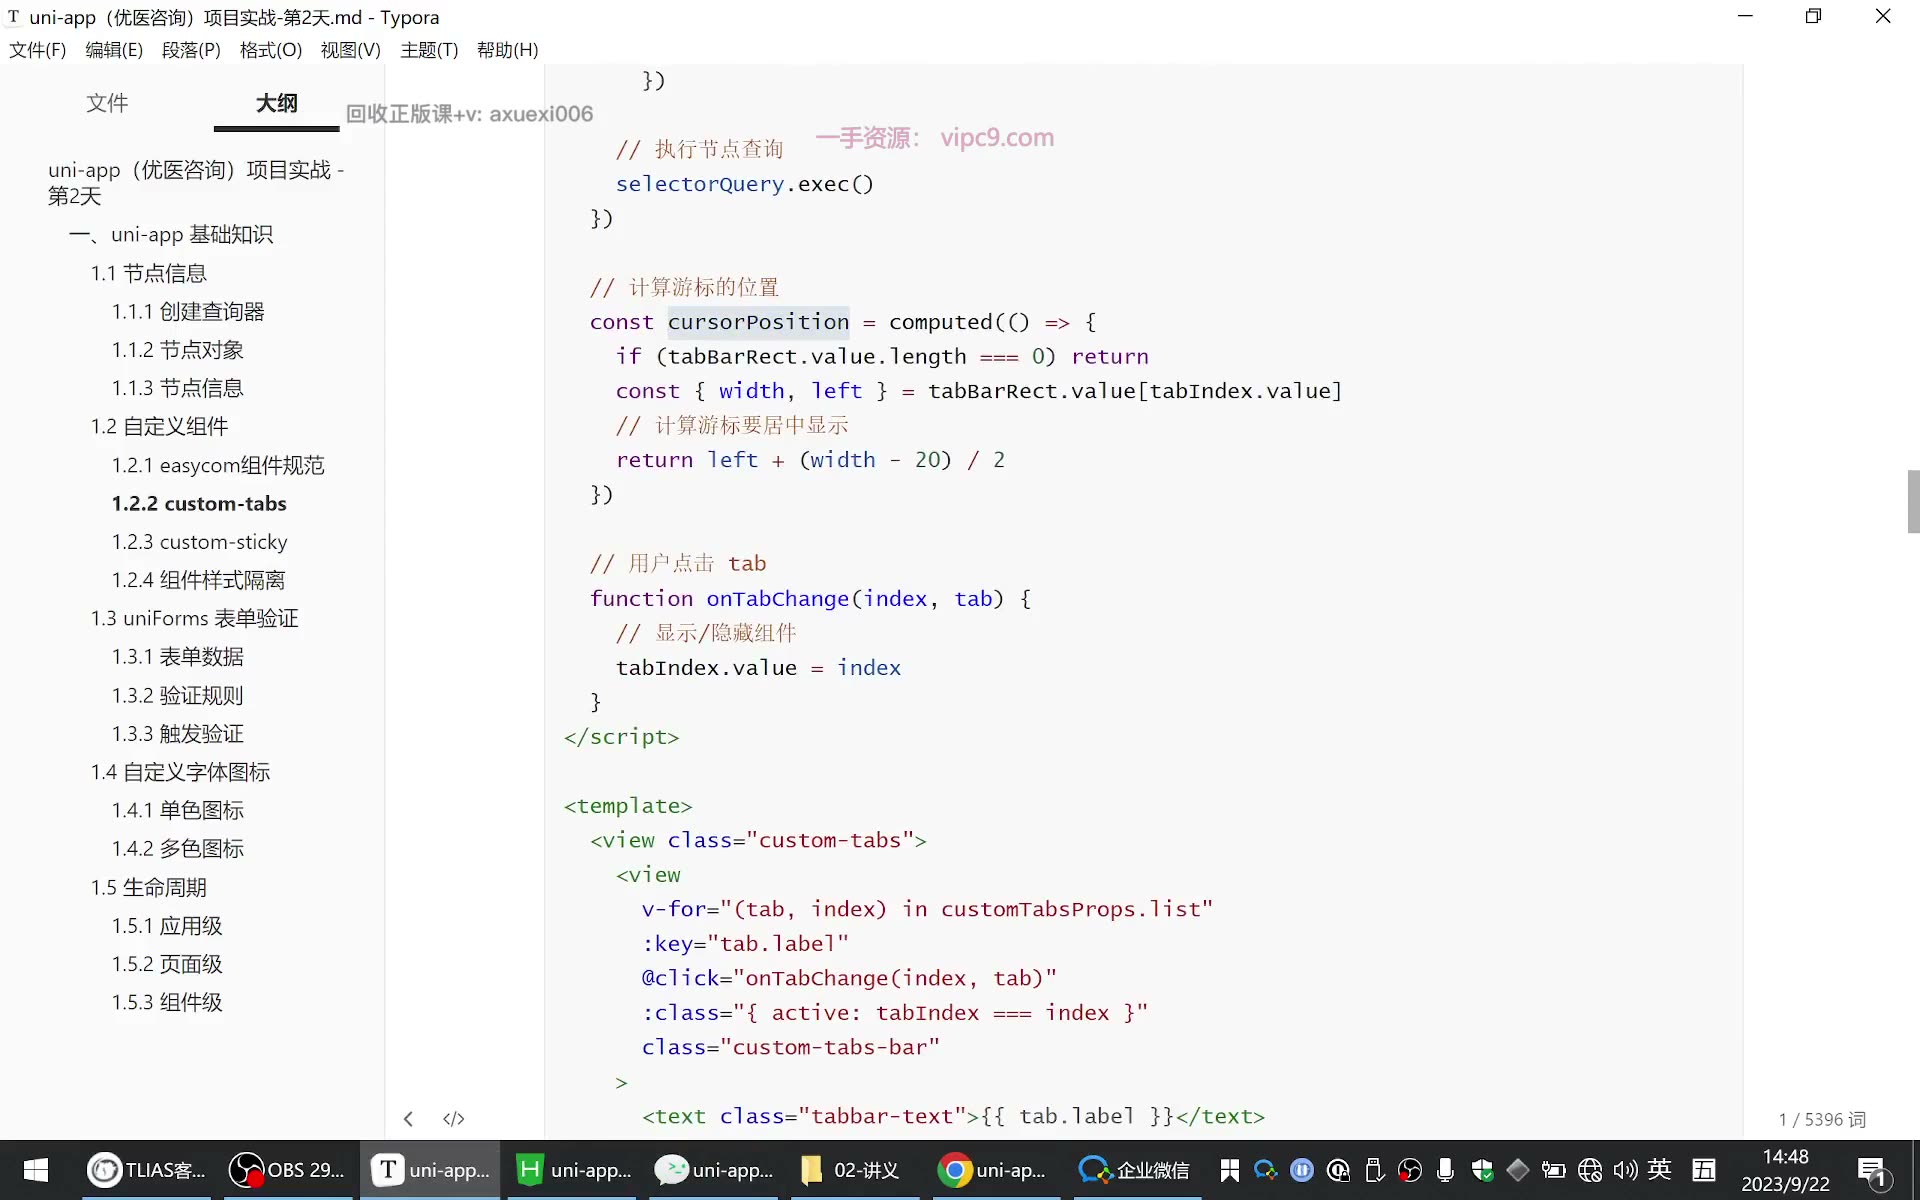Open the 主题(T) menu
Screen dimensions: 1920x1200
pyautogui.click(x=429, y=50)
